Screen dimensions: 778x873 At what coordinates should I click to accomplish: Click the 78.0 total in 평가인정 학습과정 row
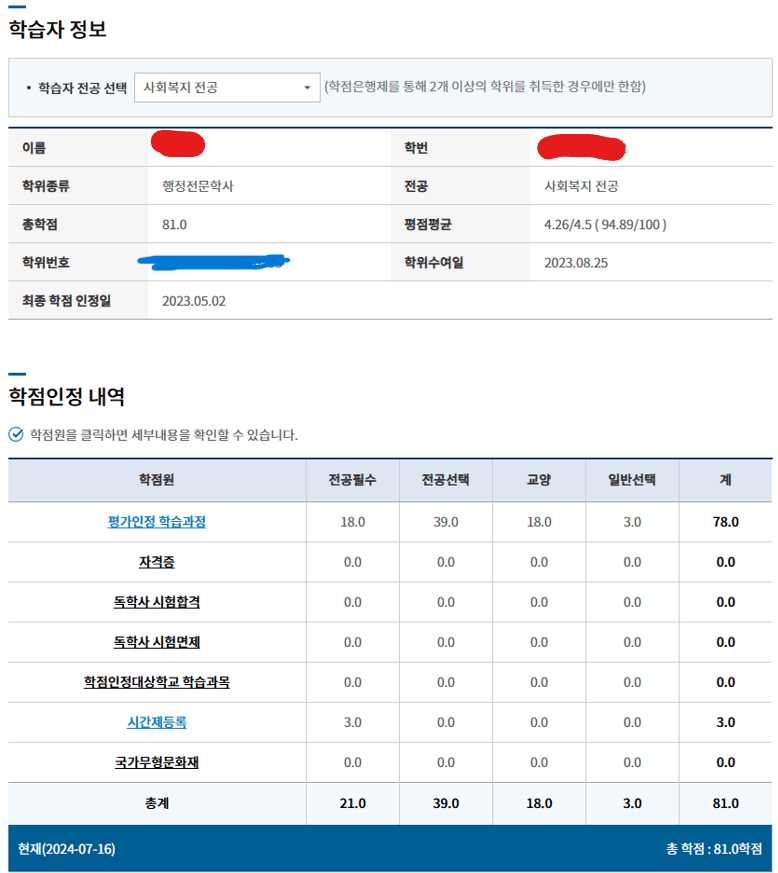[x=726, y=522]
